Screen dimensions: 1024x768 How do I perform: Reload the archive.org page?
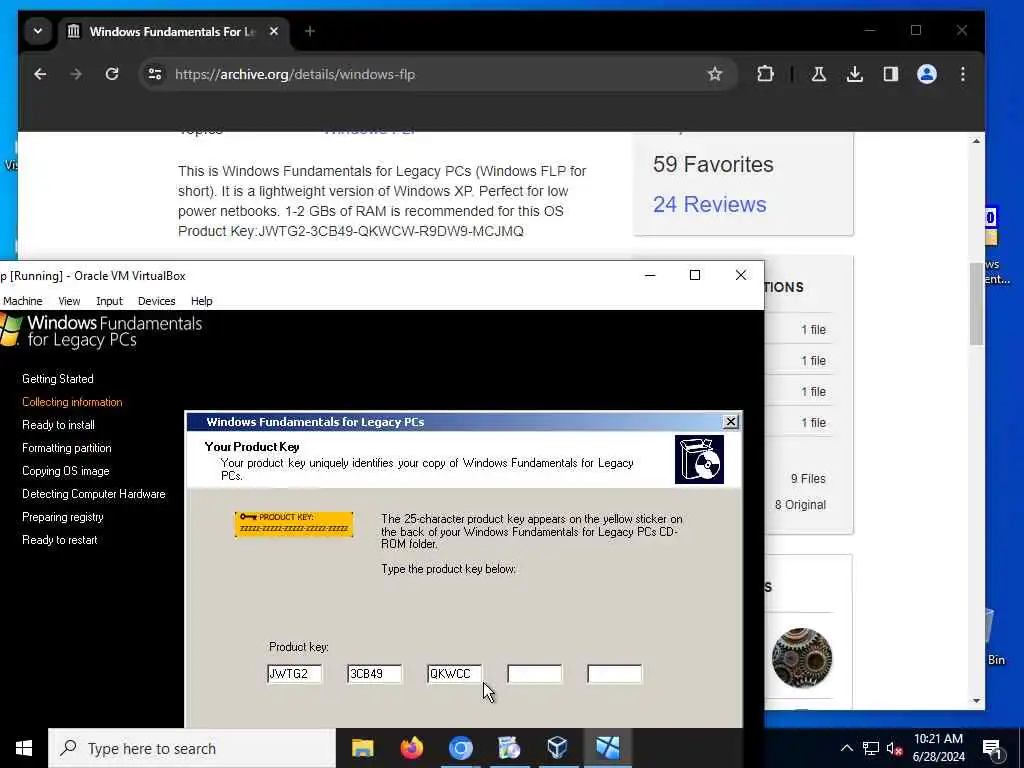pos(112,74)
